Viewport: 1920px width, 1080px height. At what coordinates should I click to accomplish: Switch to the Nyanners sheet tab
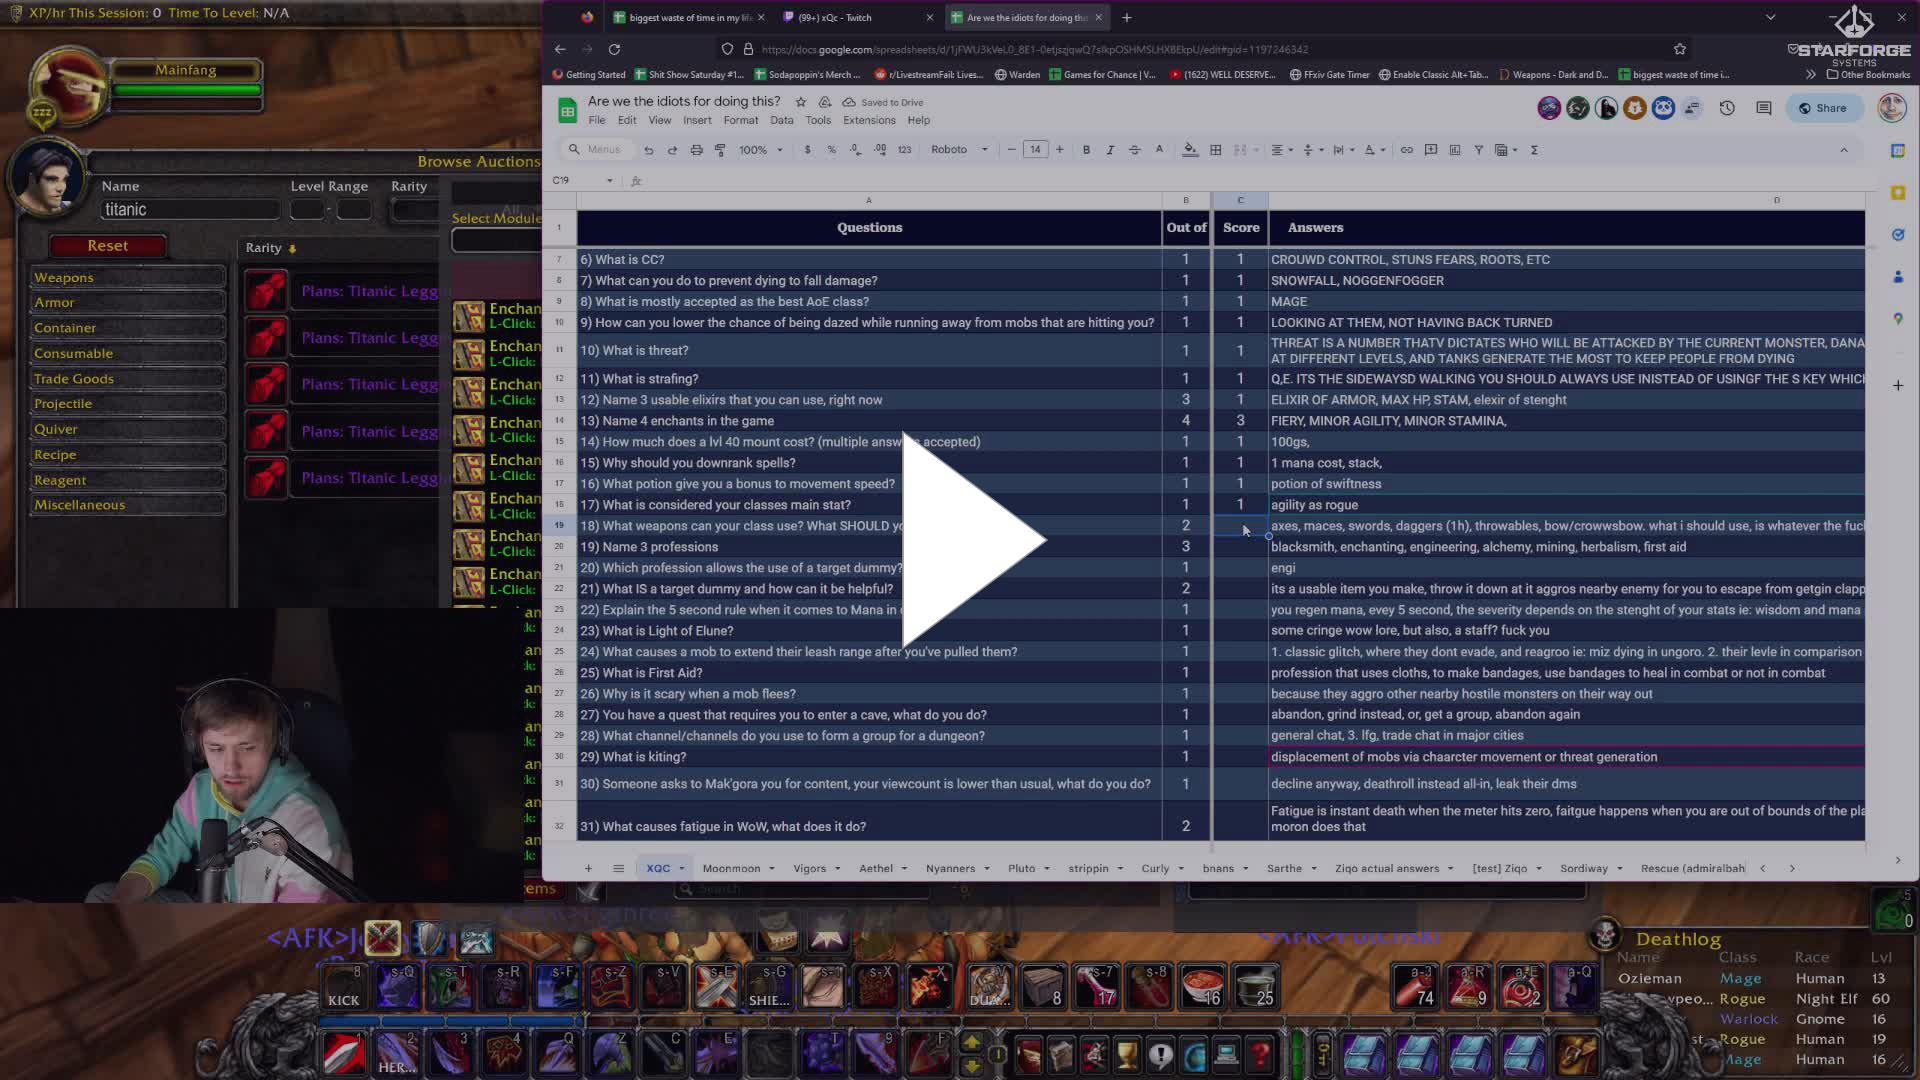pos(950,868)
